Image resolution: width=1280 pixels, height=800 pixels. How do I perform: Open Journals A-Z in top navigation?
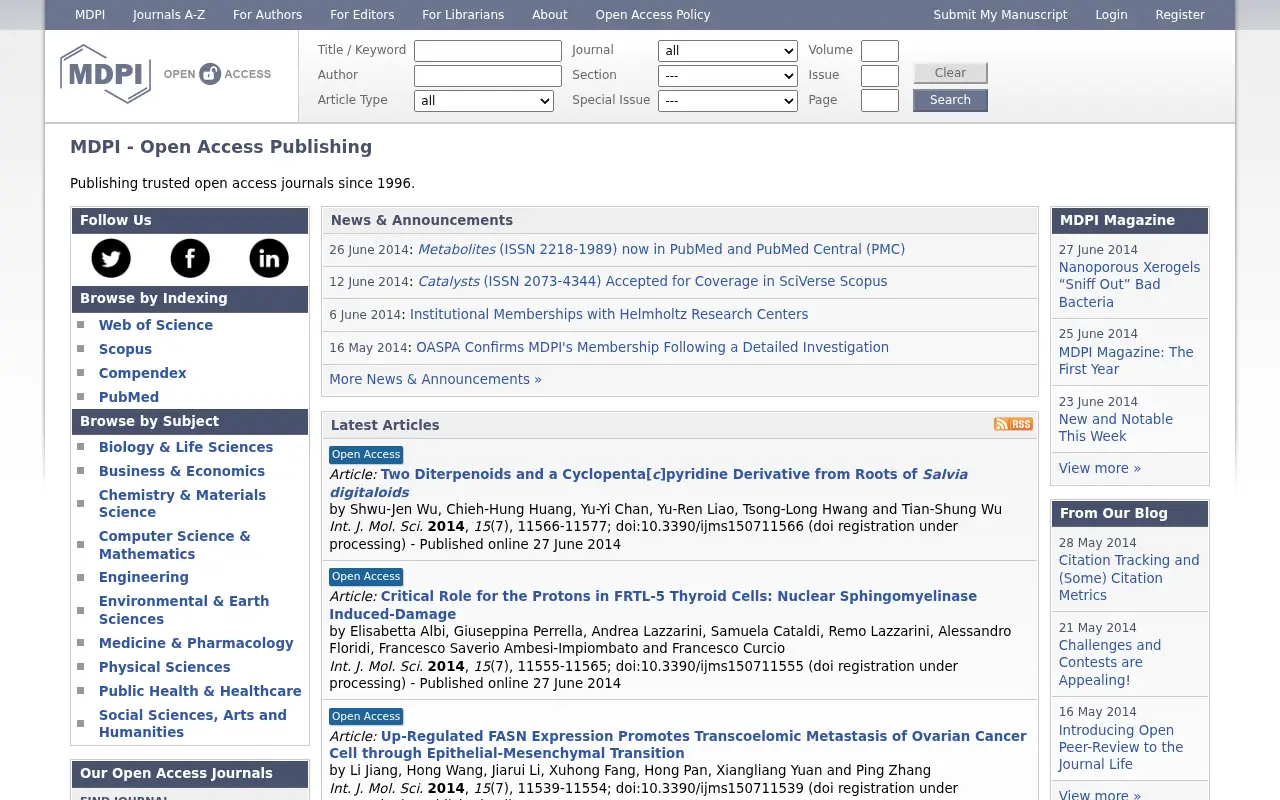pos(169,15)
